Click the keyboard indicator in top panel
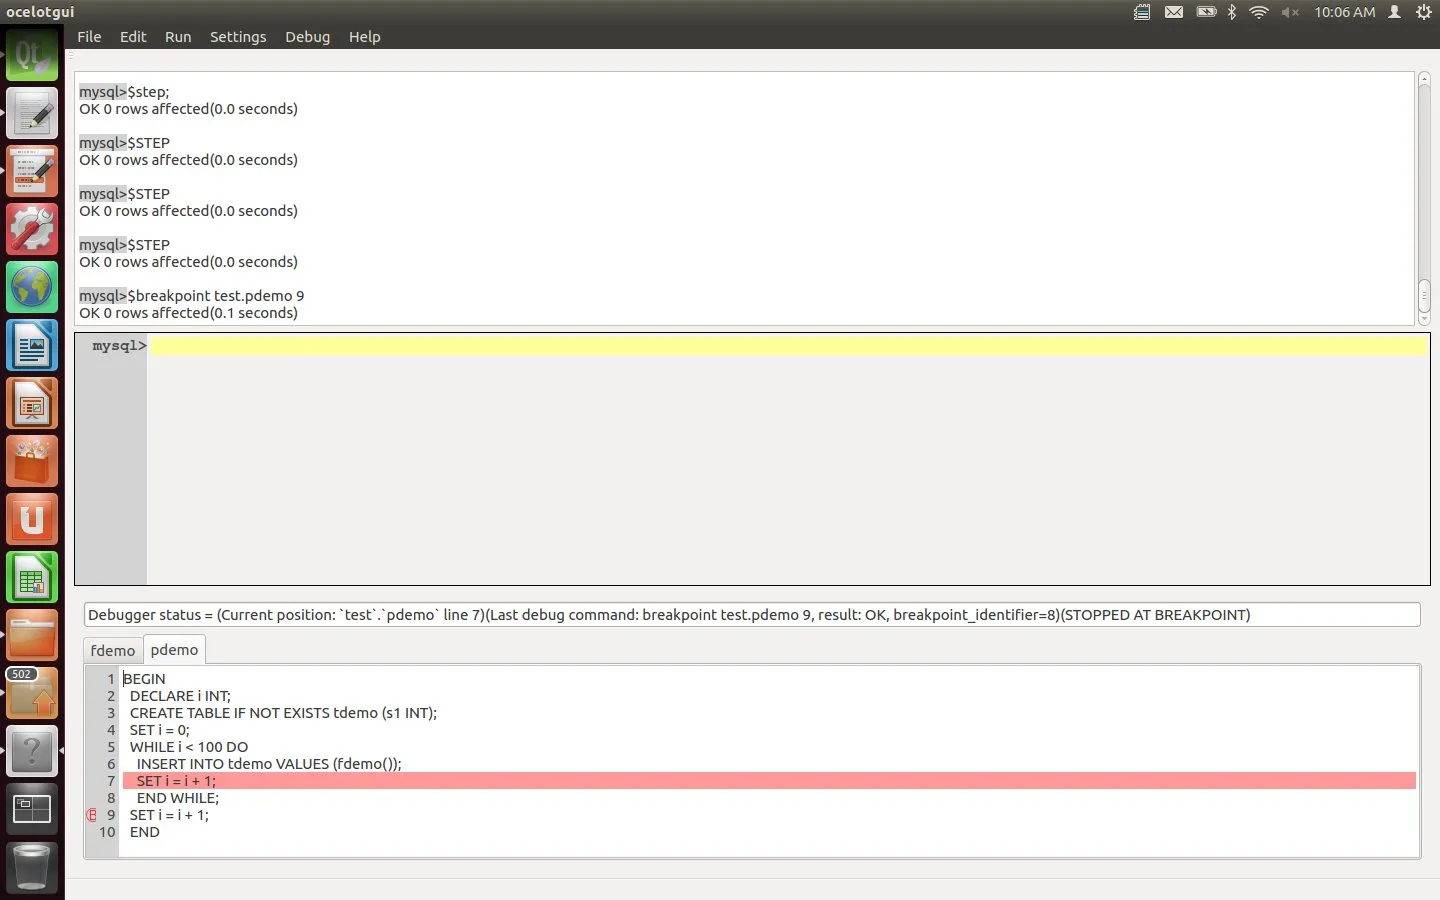This screenshot has height=900, width=1440. click(x=1142, y=12)
